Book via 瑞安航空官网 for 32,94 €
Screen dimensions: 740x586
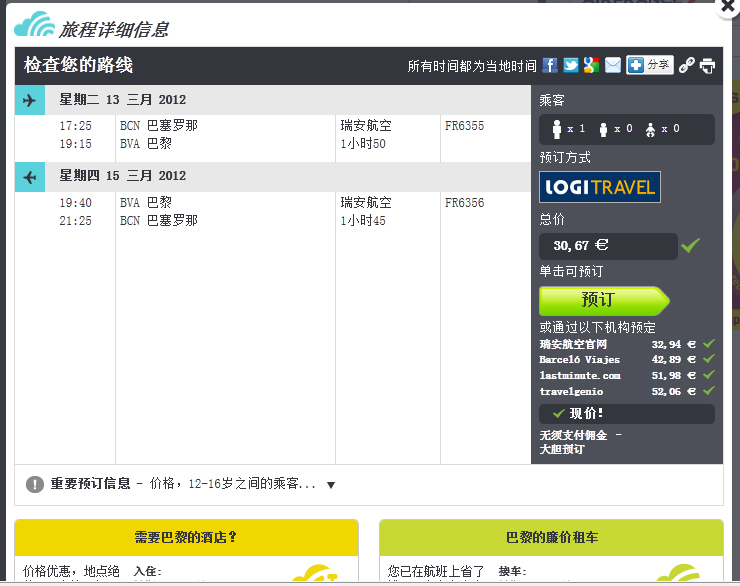(x=627, y=344)
